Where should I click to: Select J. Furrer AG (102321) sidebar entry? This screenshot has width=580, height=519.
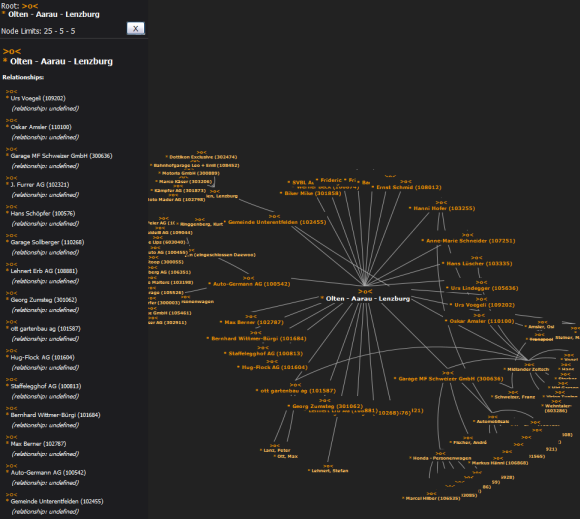tap(40, 185)
